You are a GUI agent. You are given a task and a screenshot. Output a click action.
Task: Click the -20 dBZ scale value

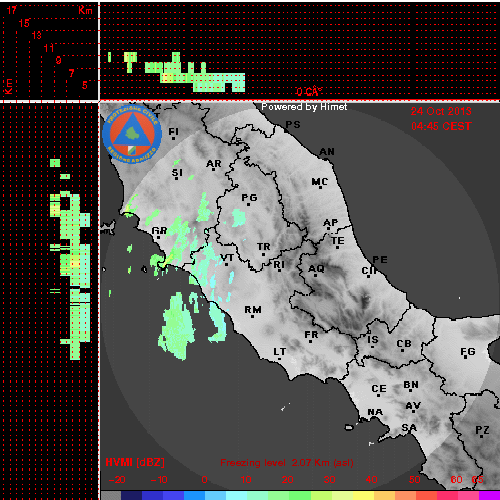(117, 480)
